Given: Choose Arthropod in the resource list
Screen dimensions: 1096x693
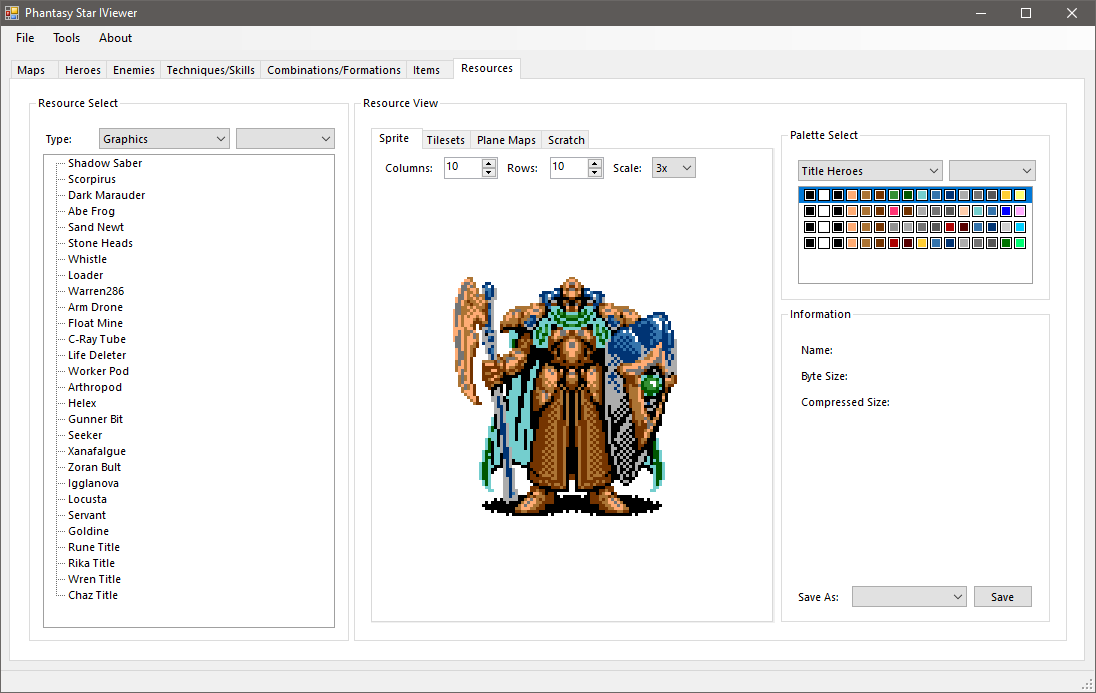Looking at the screenshot, I should pos(94,388).
